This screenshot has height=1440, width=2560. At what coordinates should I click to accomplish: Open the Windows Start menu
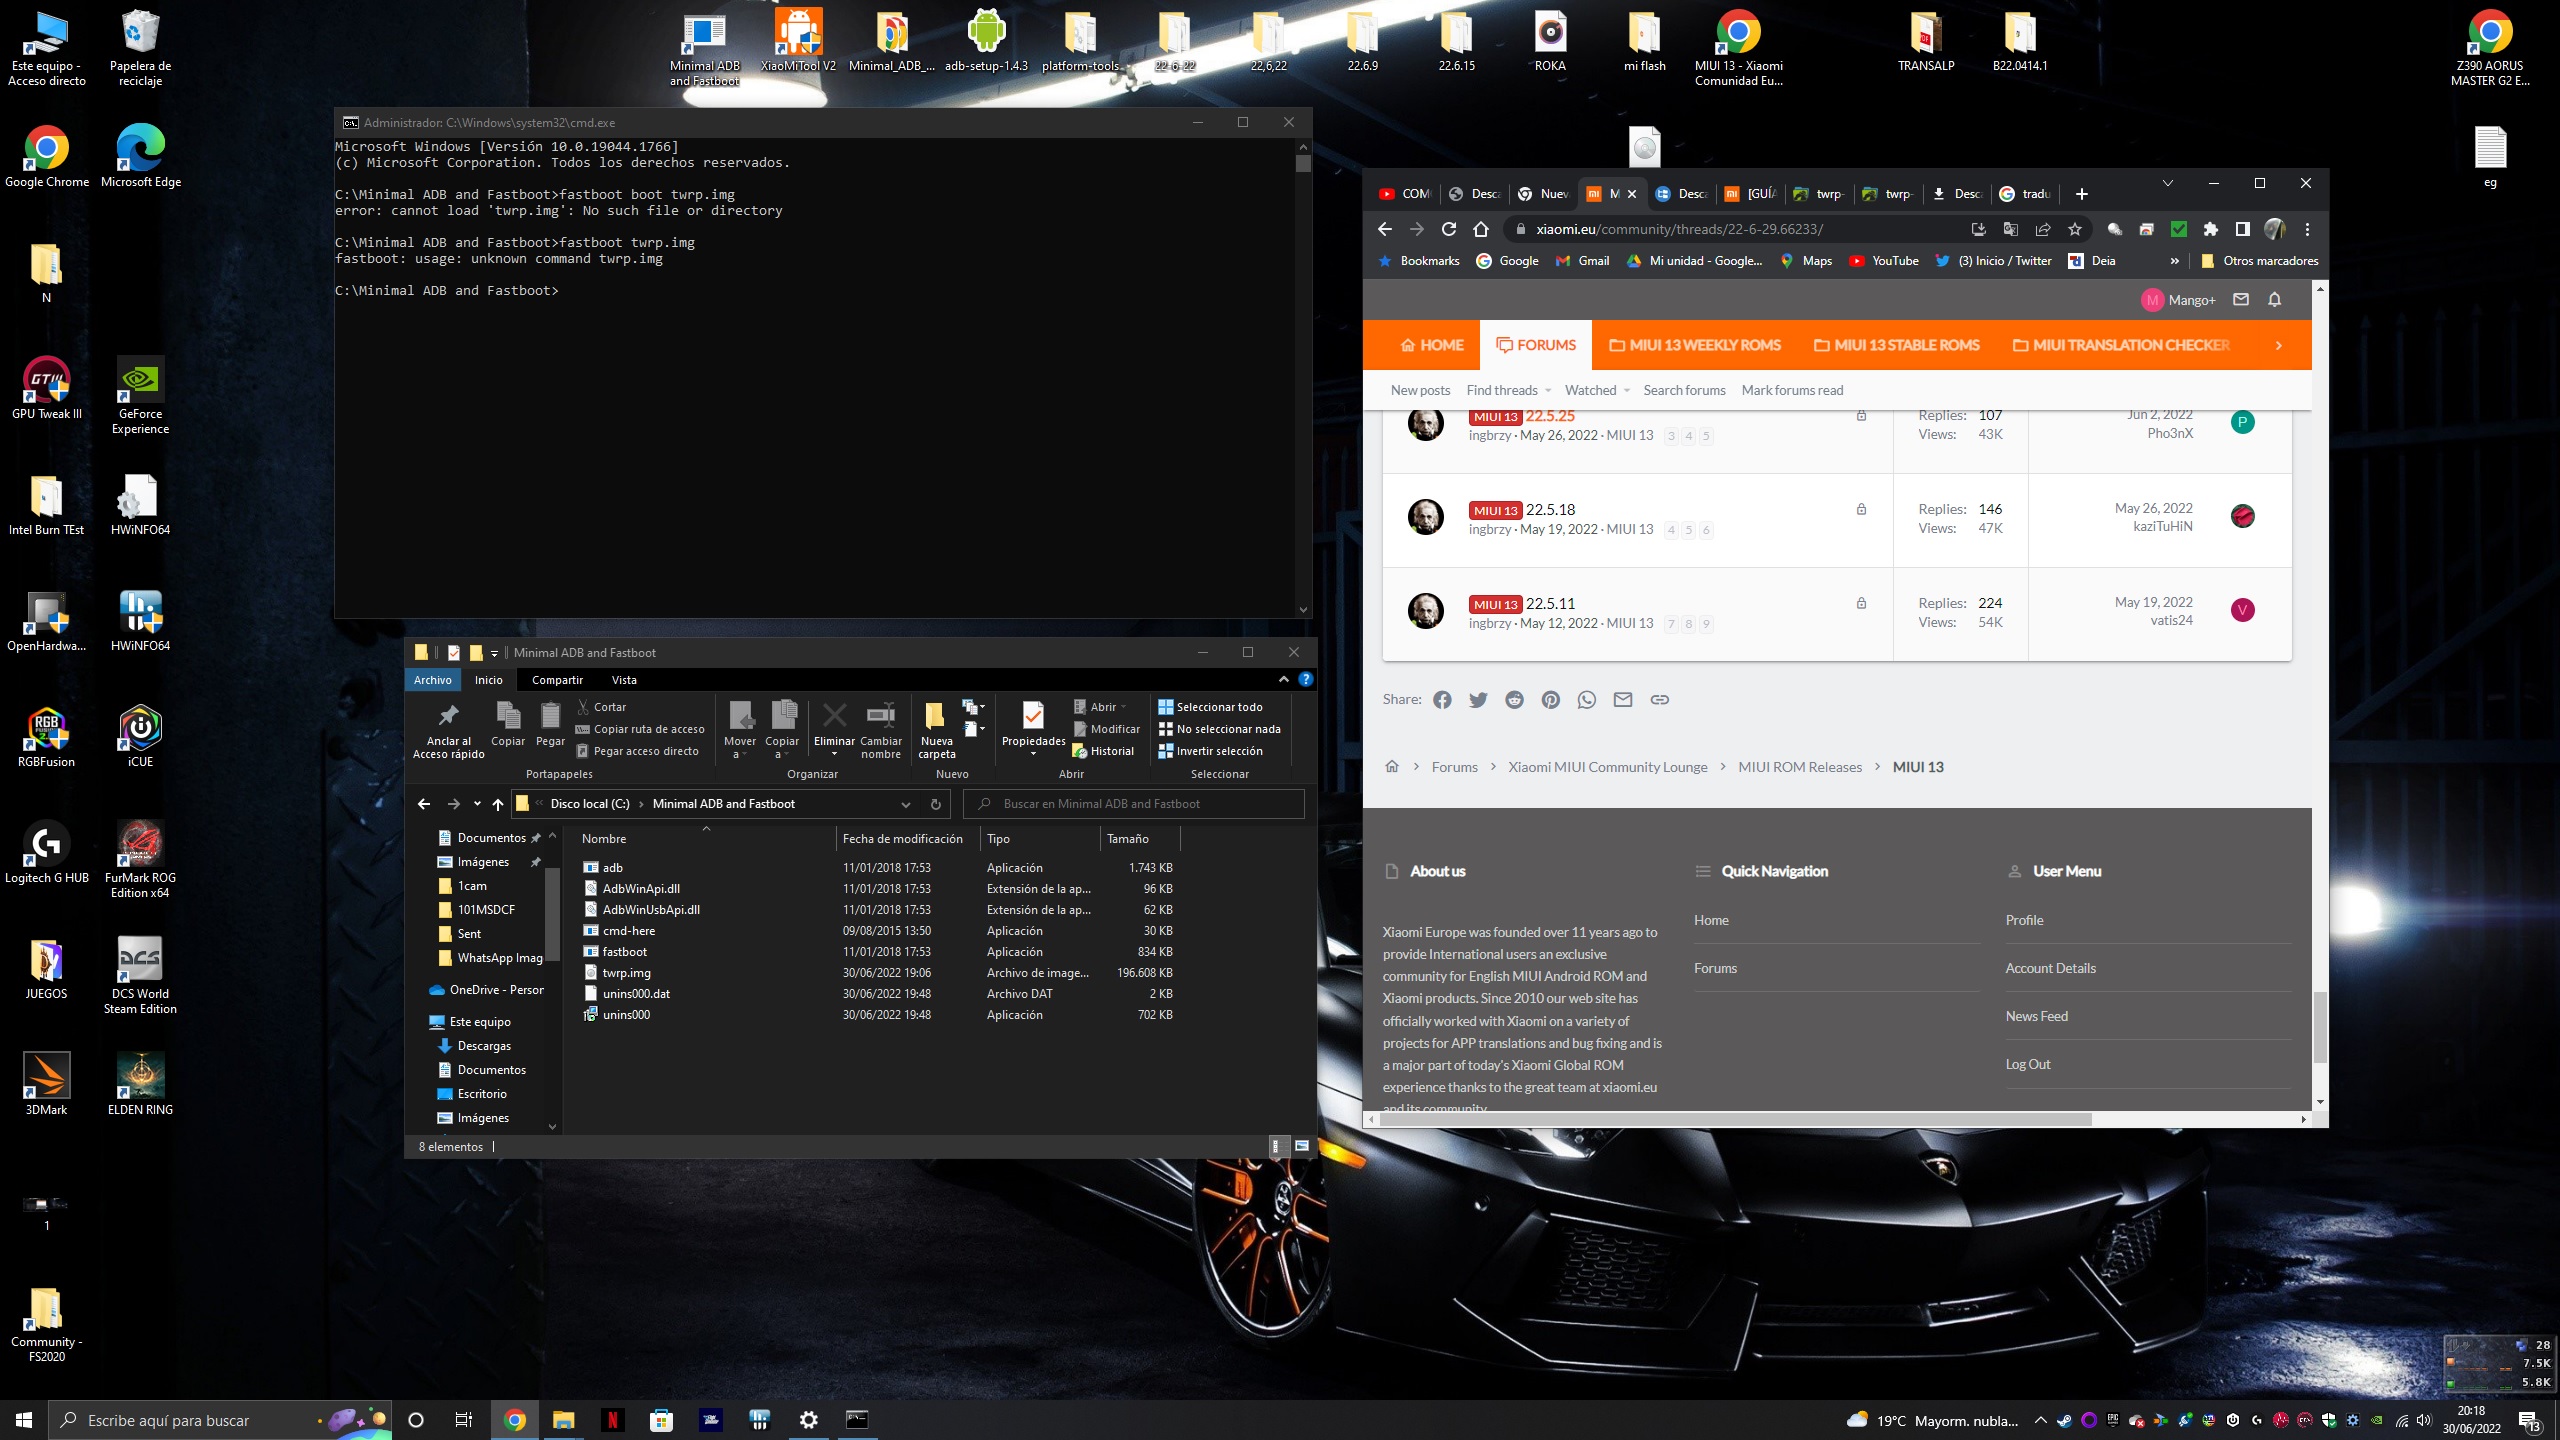[x=24, y=1419]
